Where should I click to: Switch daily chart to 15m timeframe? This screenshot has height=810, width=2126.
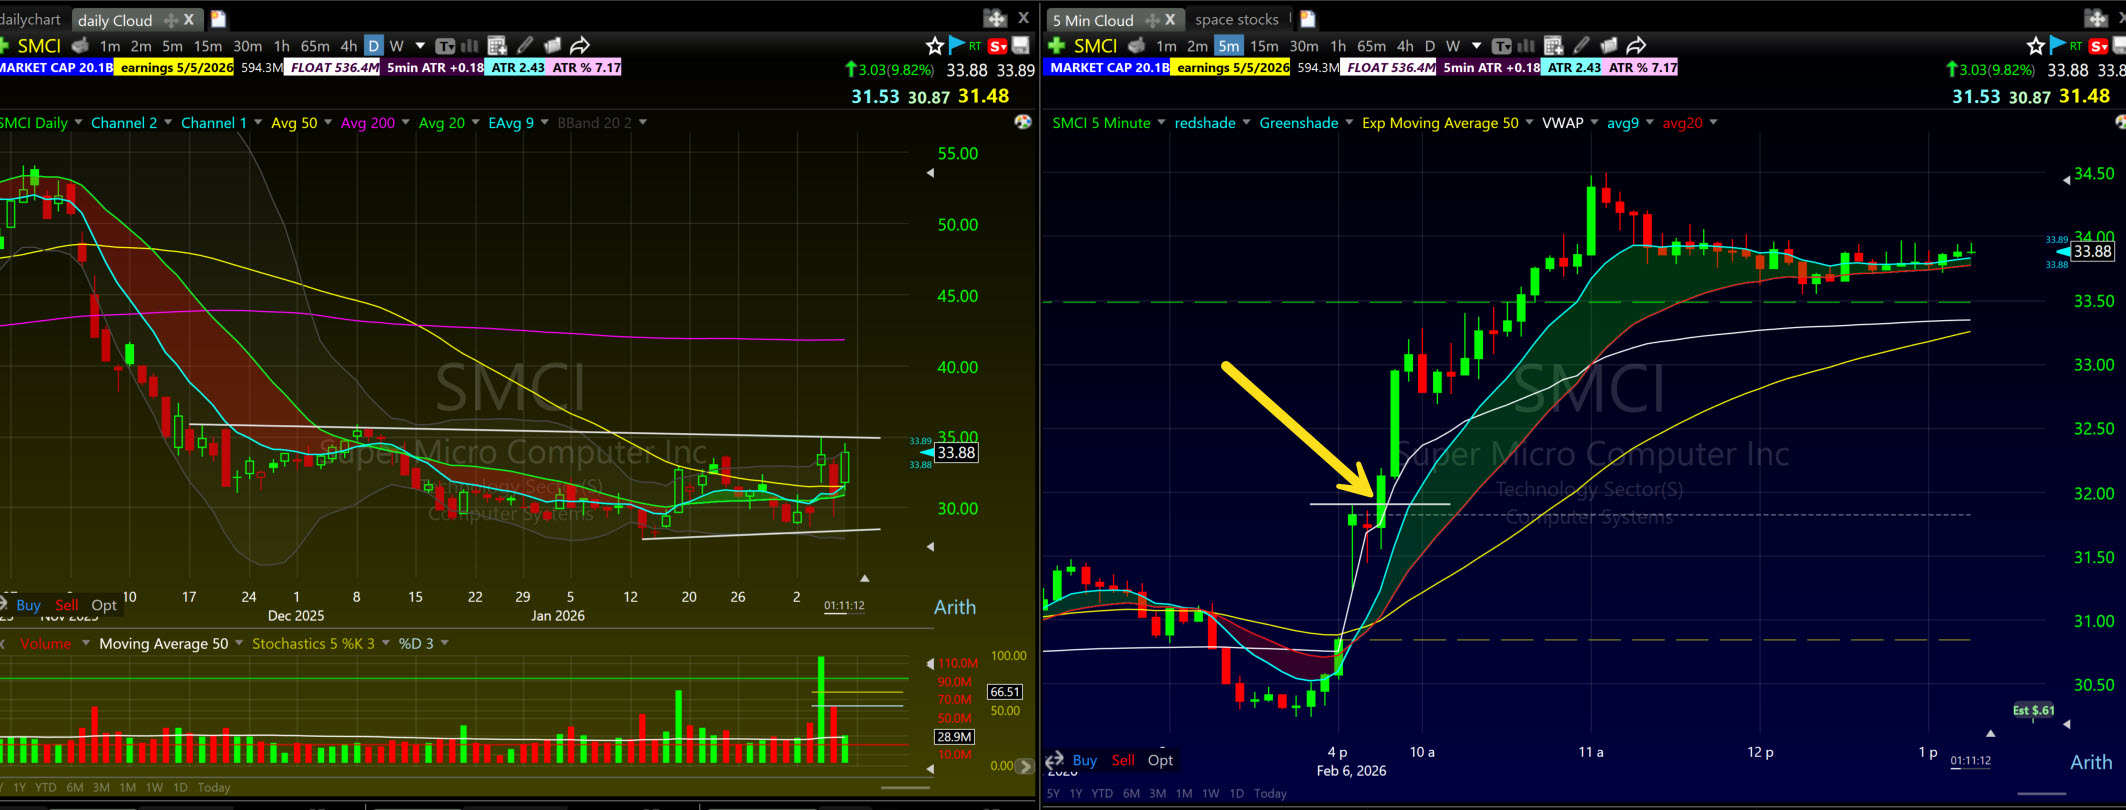tap(208, 46)
